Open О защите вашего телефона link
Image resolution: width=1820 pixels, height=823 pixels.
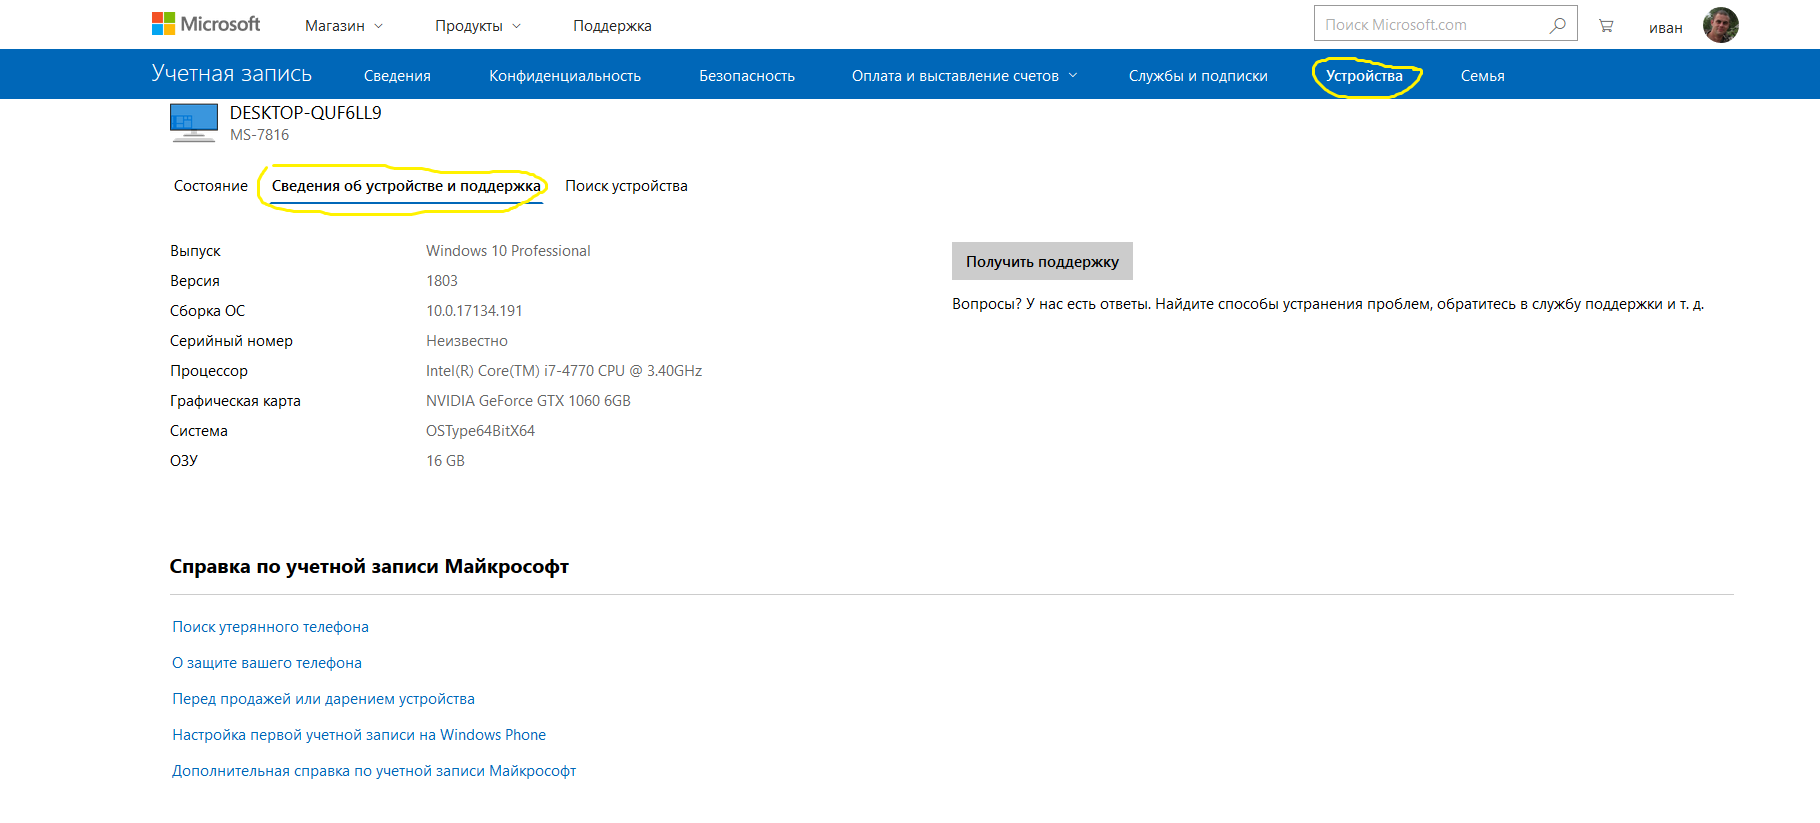tap(267, 663)
